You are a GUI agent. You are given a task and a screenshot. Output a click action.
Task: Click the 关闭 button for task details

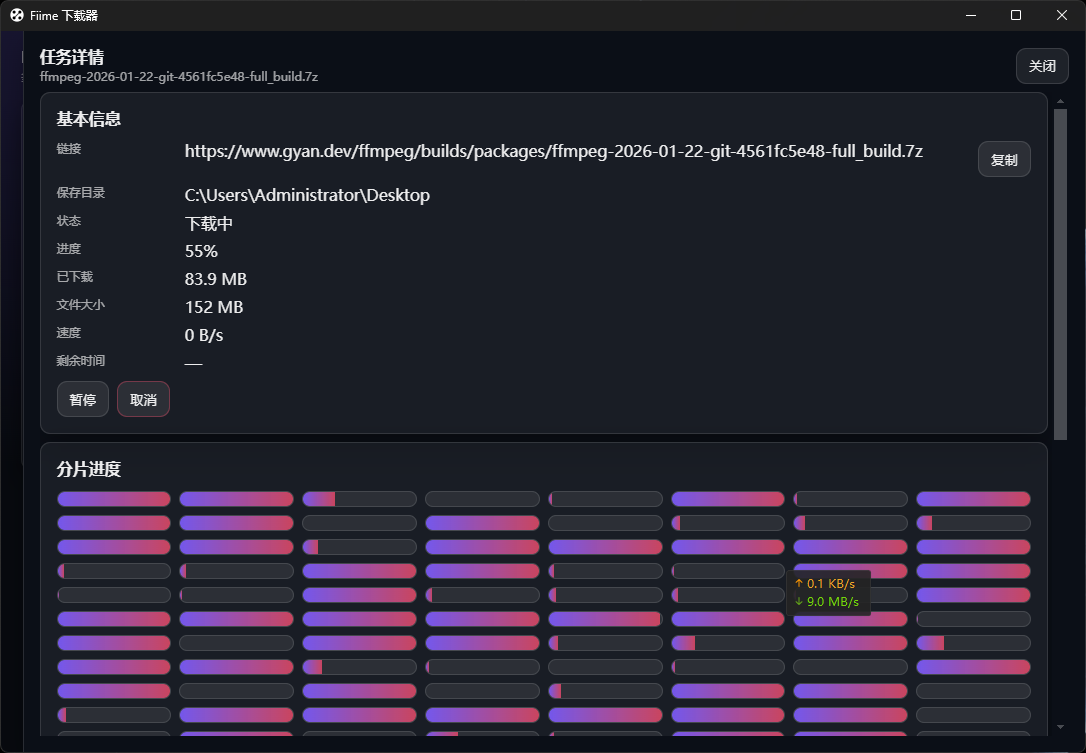click(1042, 66)
